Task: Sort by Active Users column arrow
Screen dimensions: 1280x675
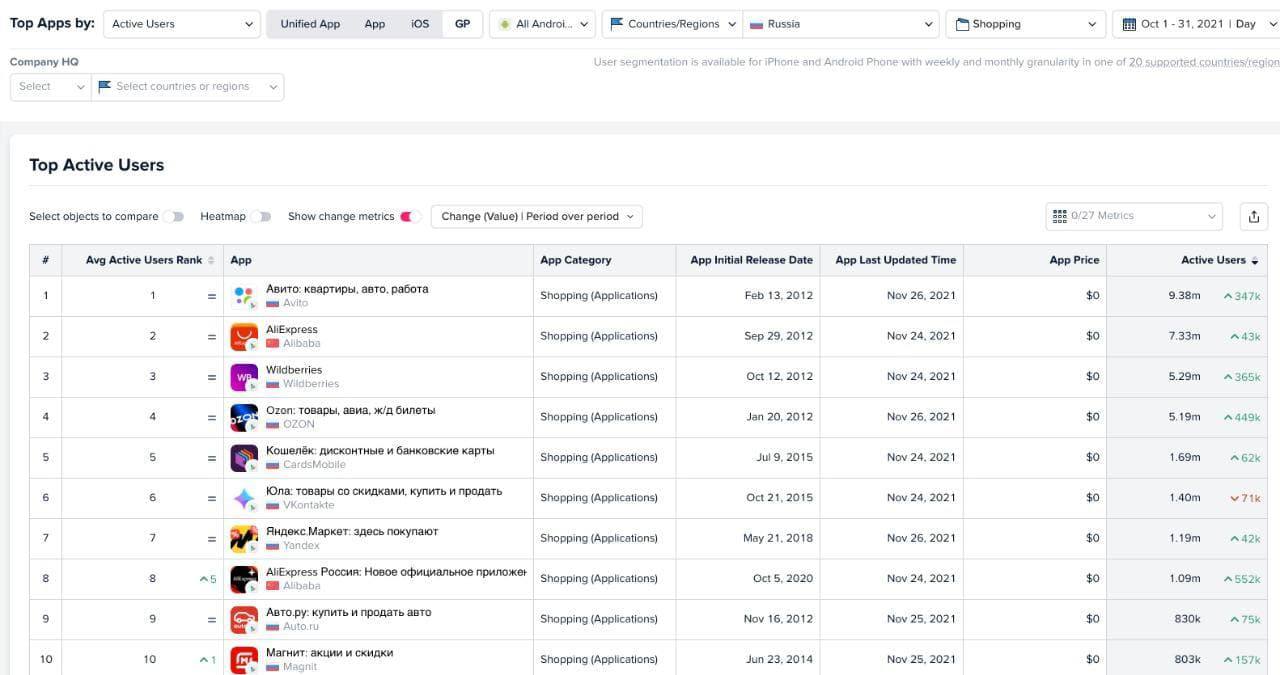Action: coord(1255,260)
